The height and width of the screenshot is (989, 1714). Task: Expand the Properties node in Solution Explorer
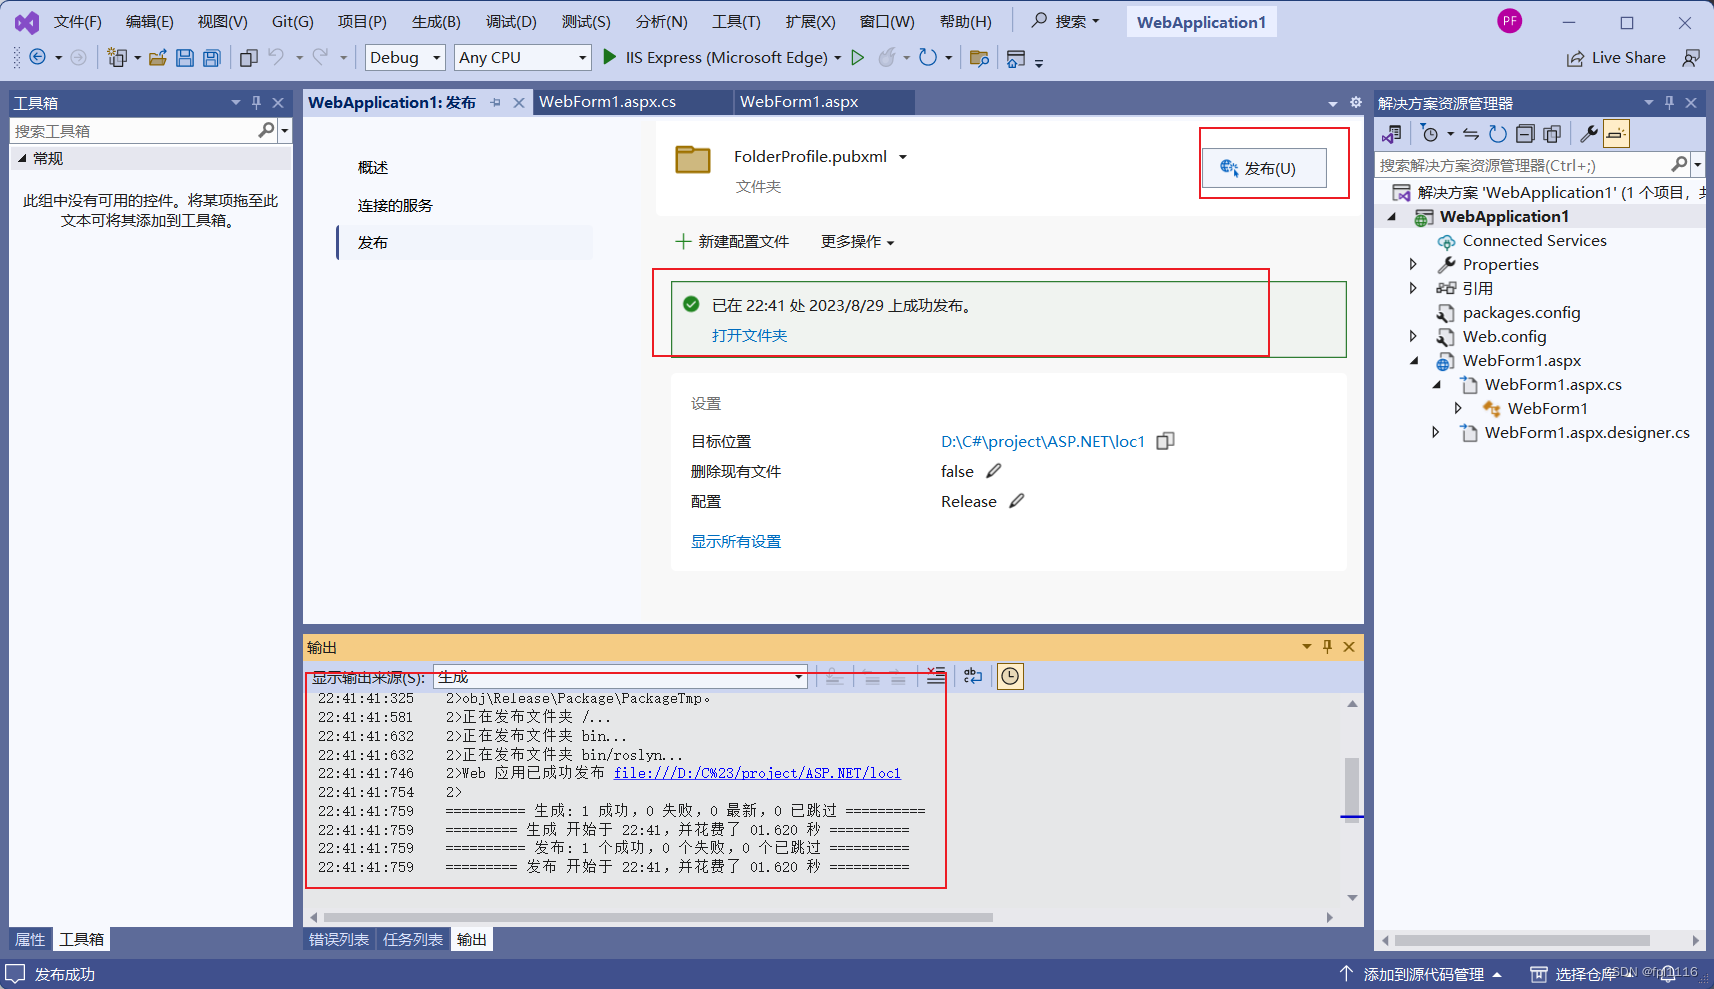(1413, 265)
